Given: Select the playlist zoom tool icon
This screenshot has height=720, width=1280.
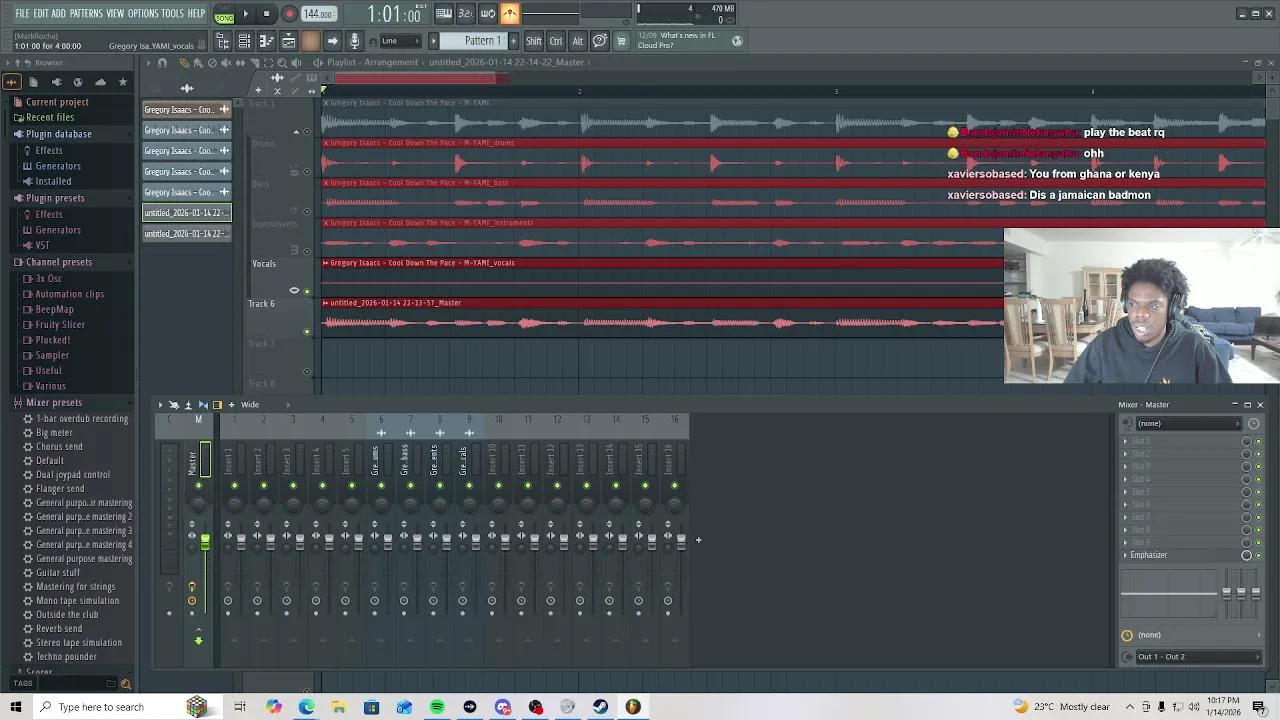Looking at the screenshot, I should click(282, 62).
